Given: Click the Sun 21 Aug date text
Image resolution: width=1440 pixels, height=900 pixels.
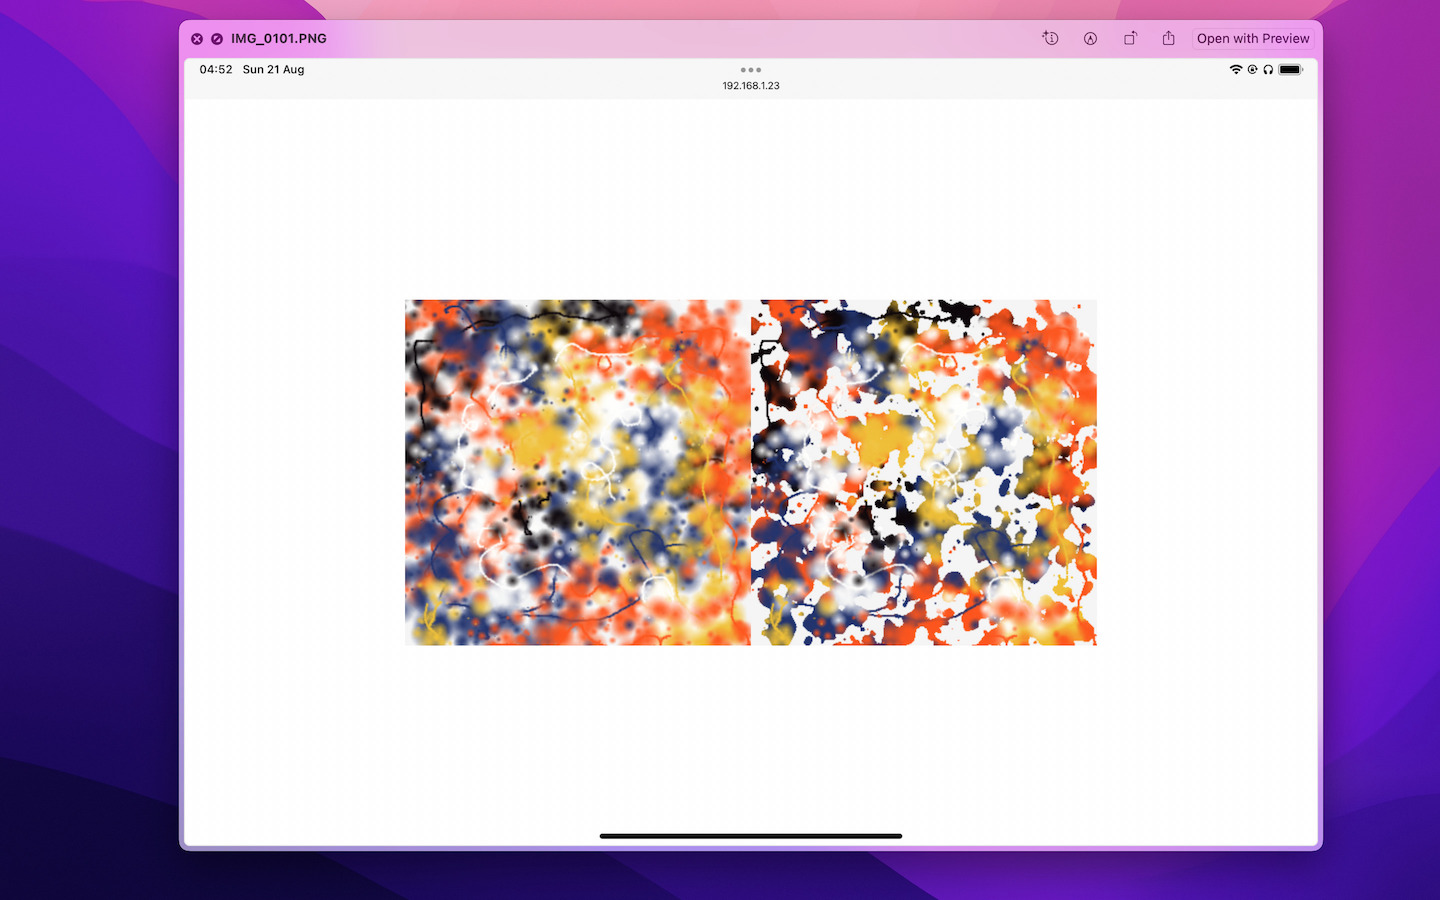Looking at the screenshot, I should click(x=273, y=70).
